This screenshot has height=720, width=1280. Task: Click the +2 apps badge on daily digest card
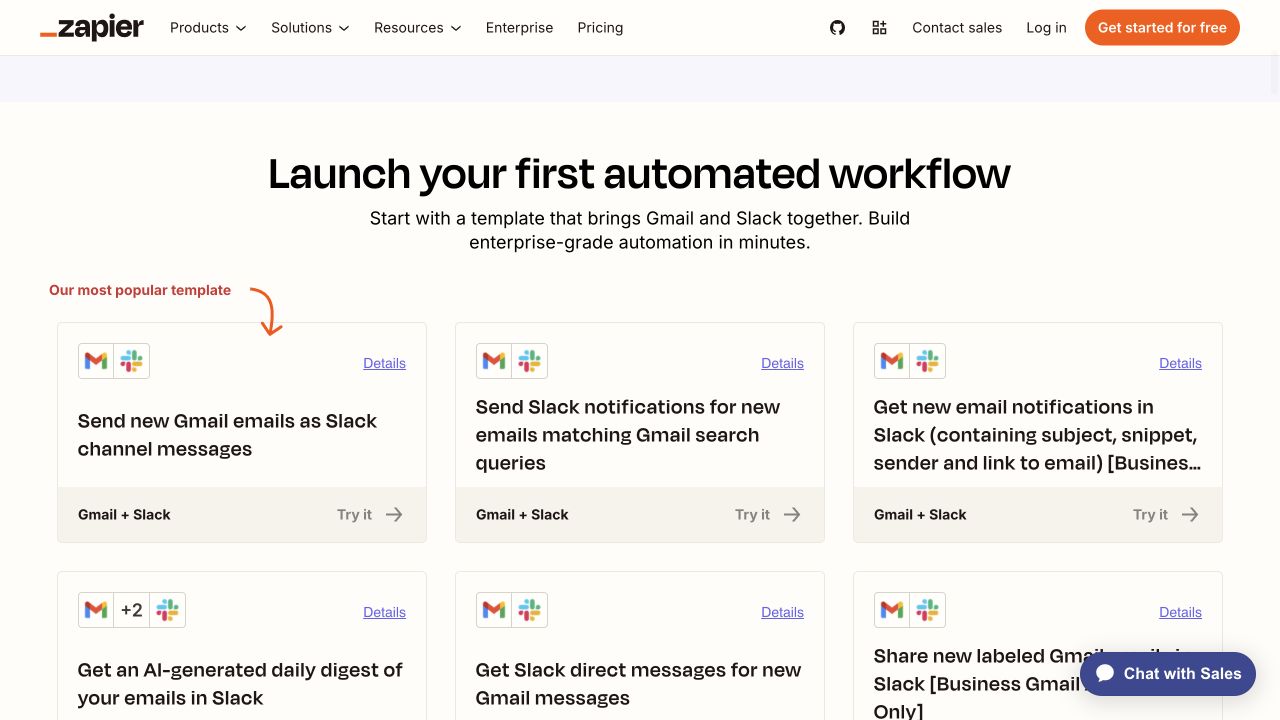[x=132, y=610]
